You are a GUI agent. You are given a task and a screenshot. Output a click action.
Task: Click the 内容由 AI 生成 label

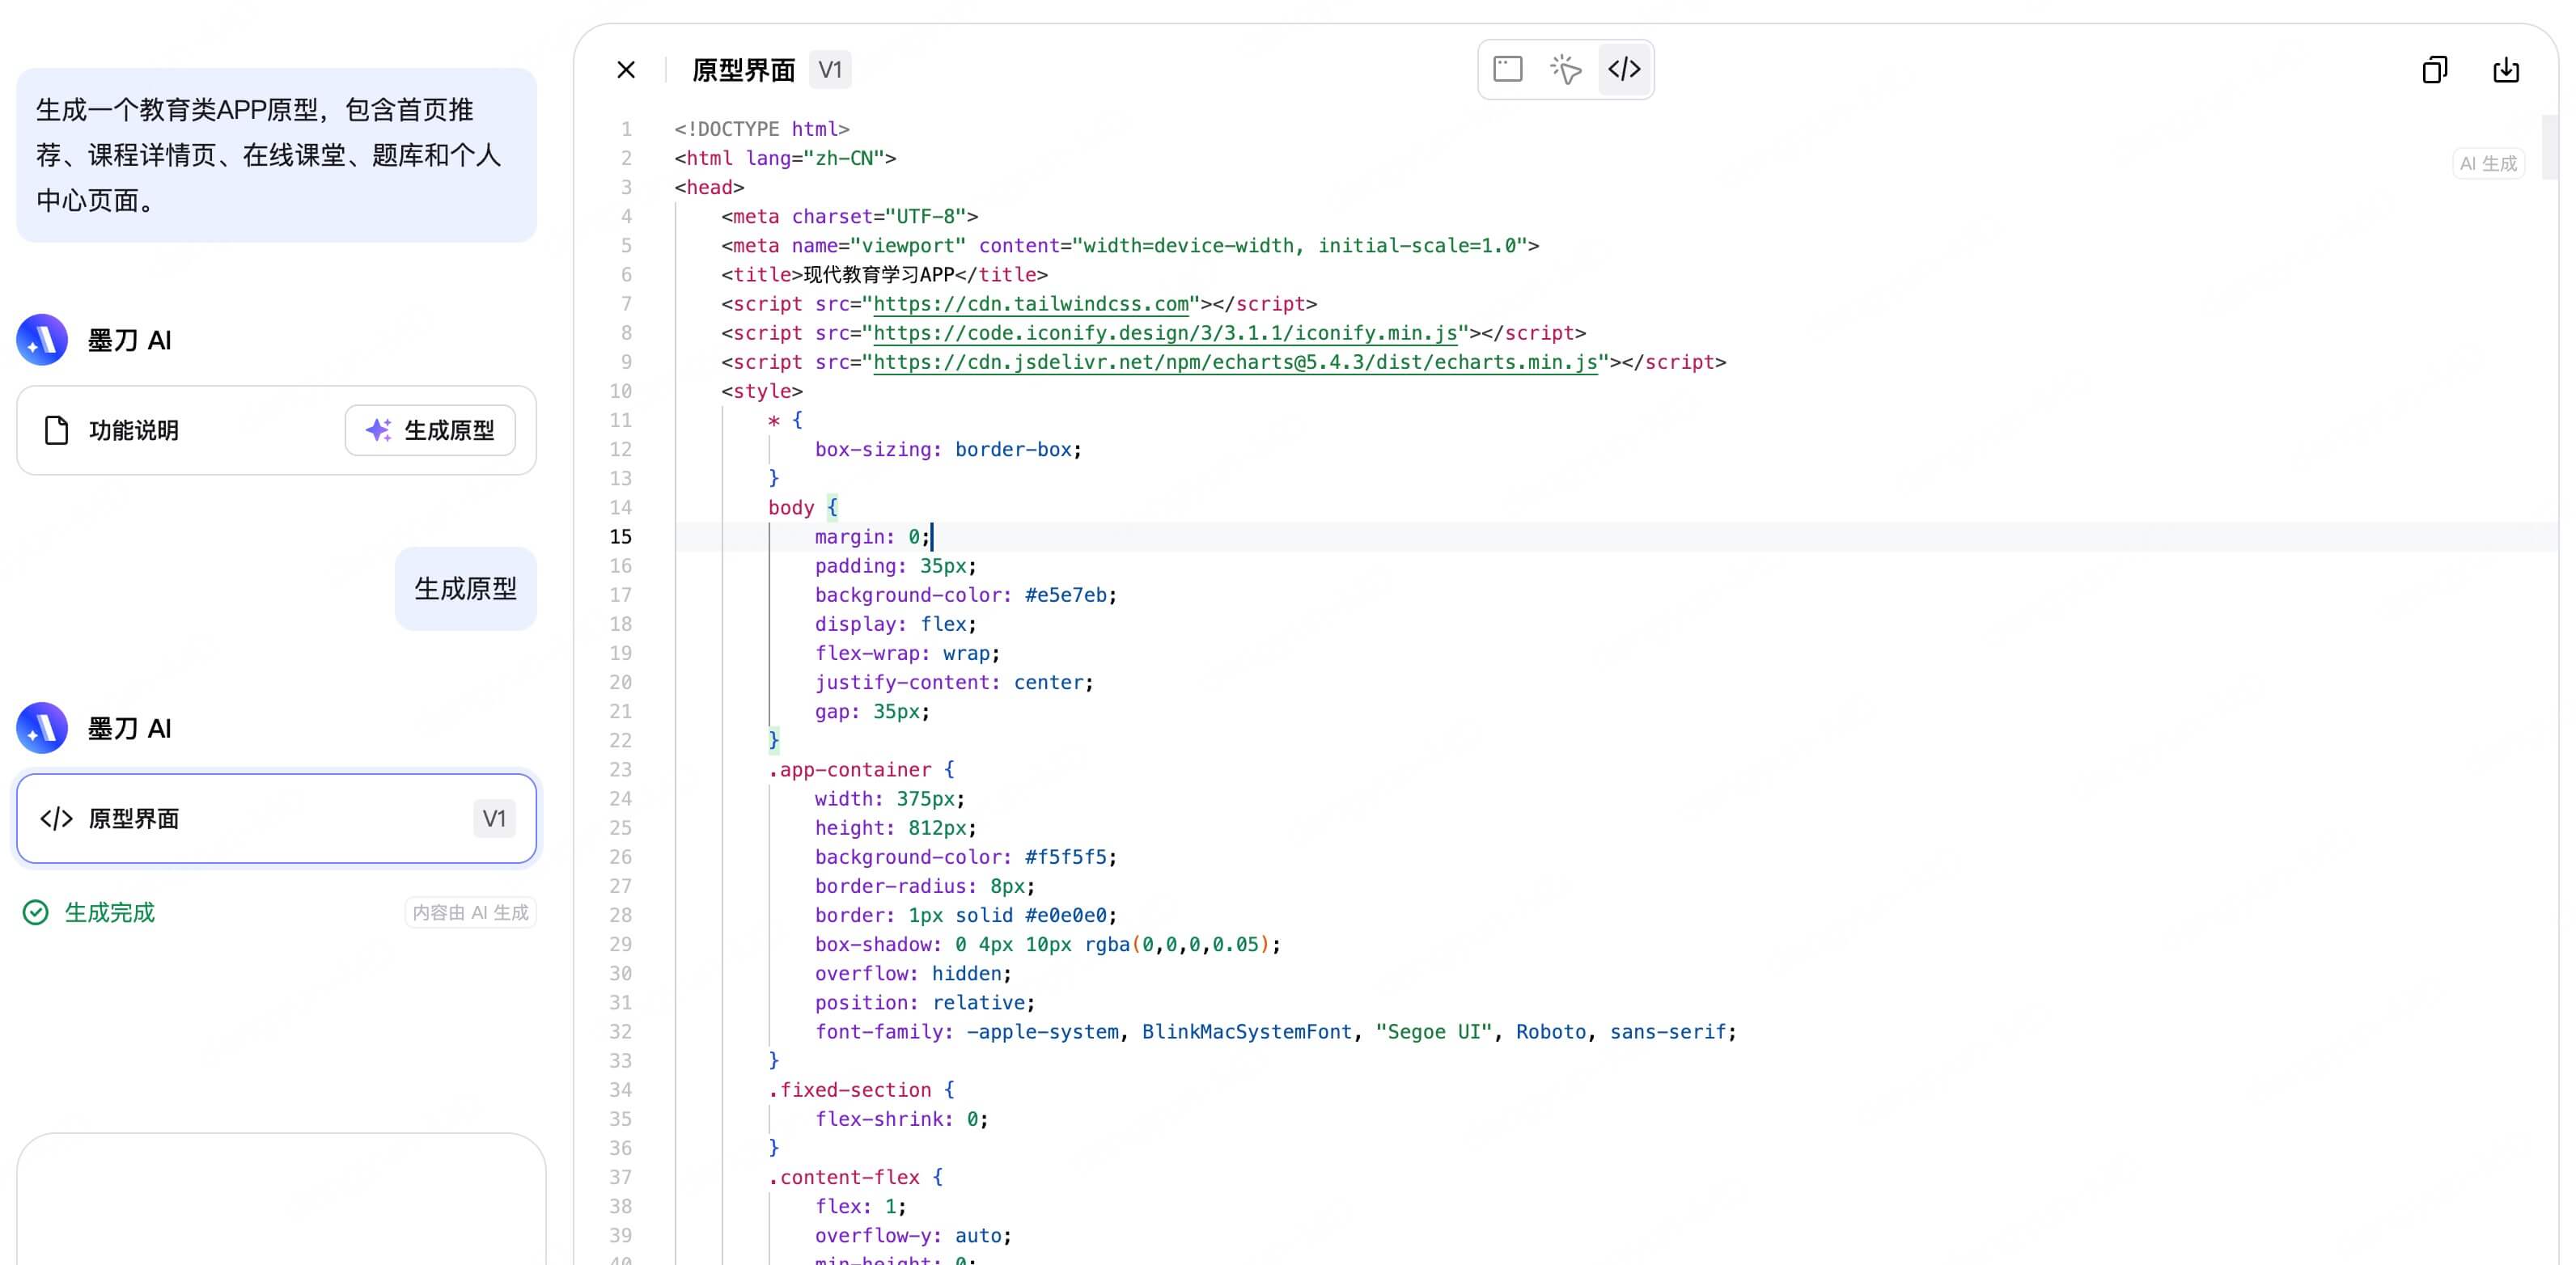click(470, 912)
